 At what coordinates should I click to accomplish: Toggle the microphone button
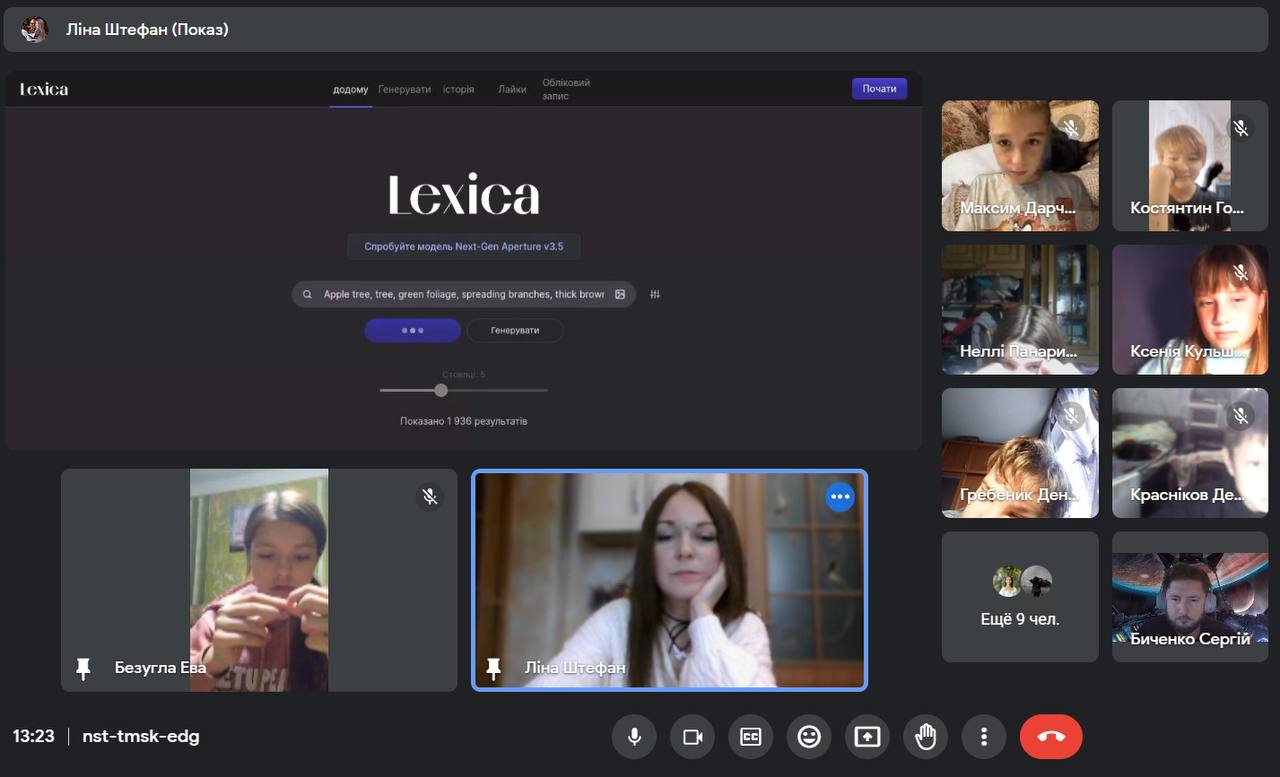[x=634, y=737]
